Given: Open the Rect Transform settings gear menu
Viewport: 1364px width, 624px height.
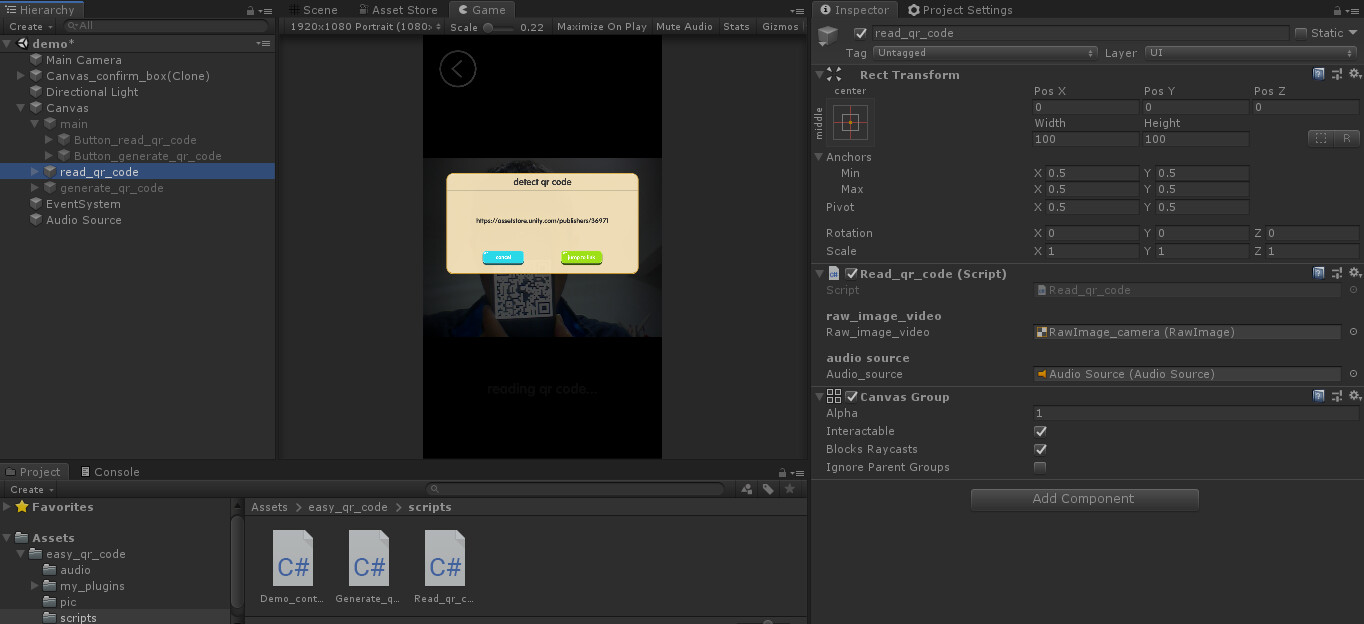Looking at the screenshot, I should pyautogui.click(x=1355, y=73).
